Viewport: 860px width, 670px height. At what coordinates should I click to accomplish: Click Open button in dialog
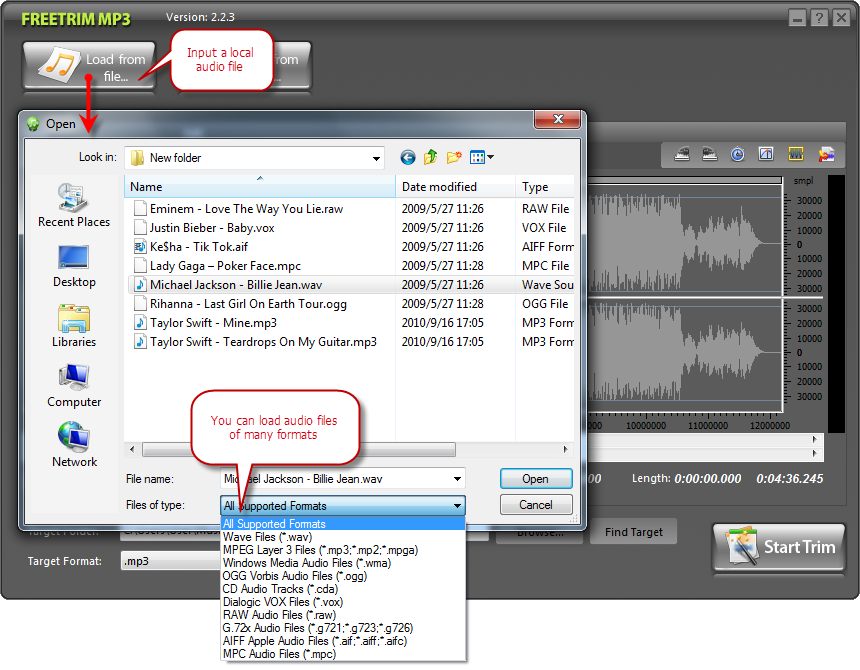tap(536, 479)
